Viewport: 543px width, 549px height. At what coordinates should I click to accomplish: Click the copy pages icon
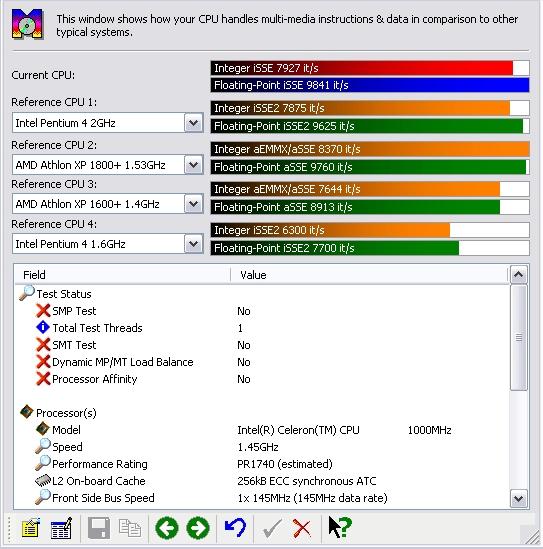(x=130, y=528)
